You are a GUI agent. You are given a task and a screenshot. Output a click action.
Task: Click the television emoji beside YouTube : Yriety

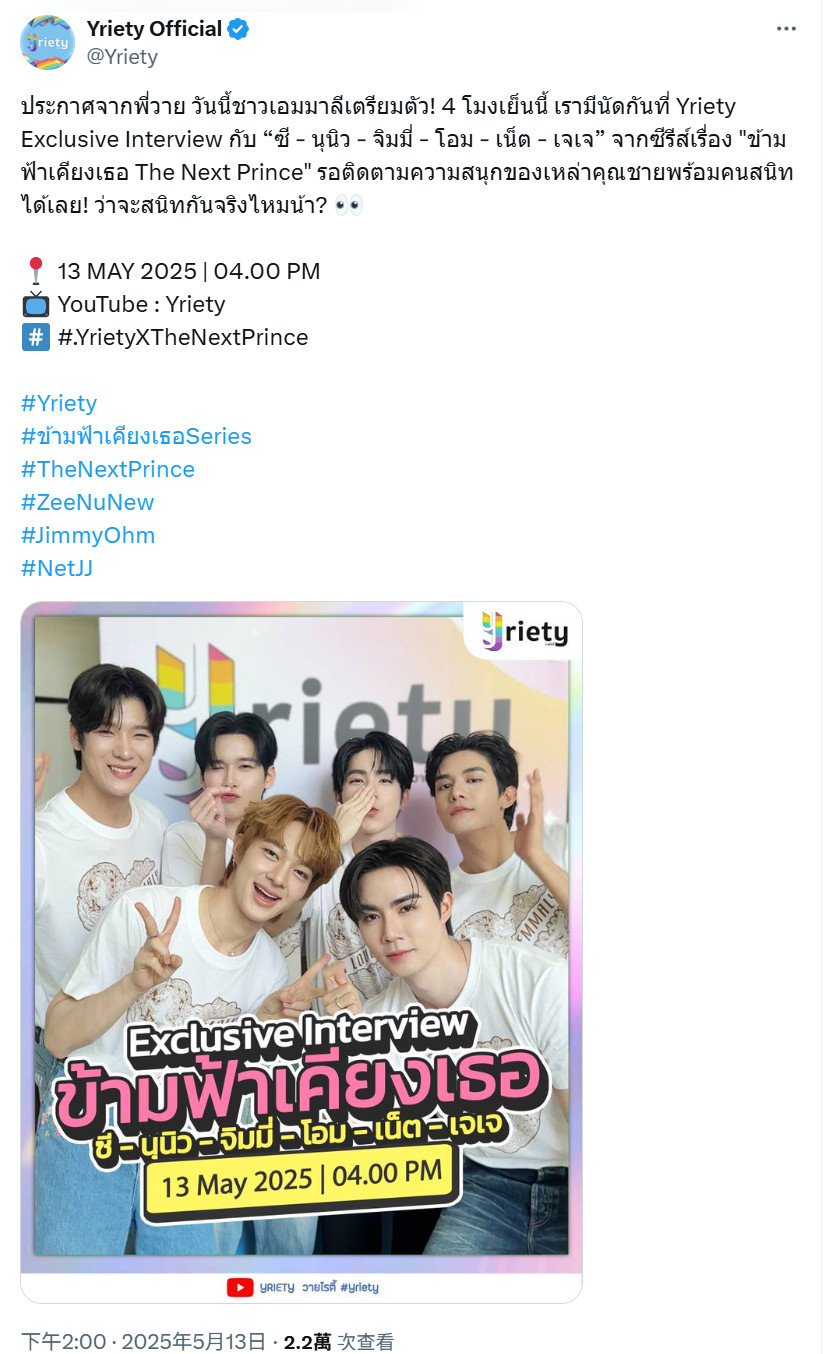tap(36, 303)
